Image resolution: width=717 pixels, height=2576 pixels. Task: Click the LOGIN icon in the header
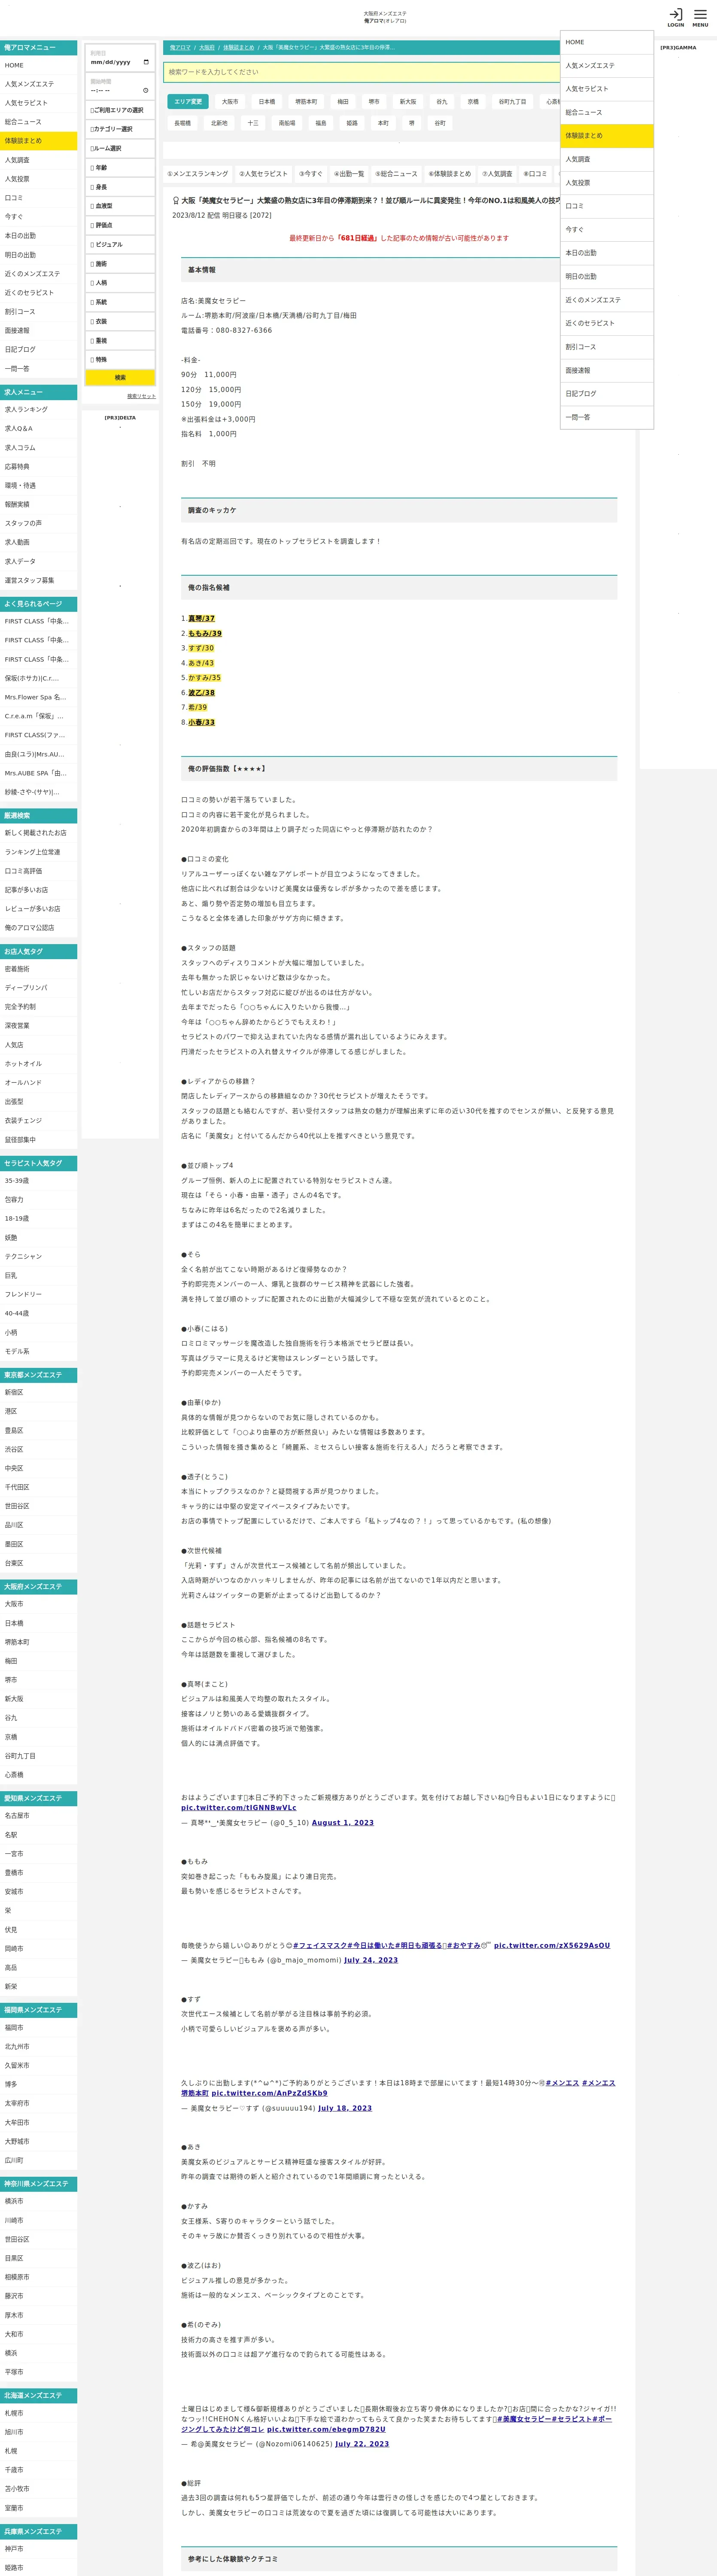676,17
